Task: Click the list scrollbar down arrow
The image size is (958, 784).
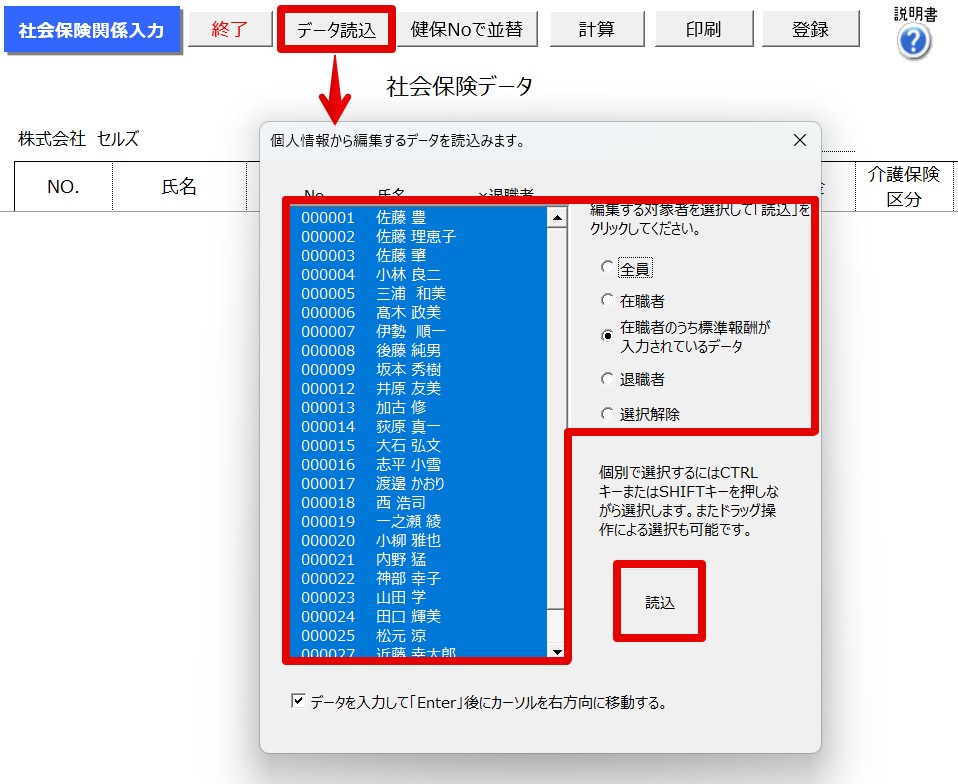Action: [x=557, y=652]
